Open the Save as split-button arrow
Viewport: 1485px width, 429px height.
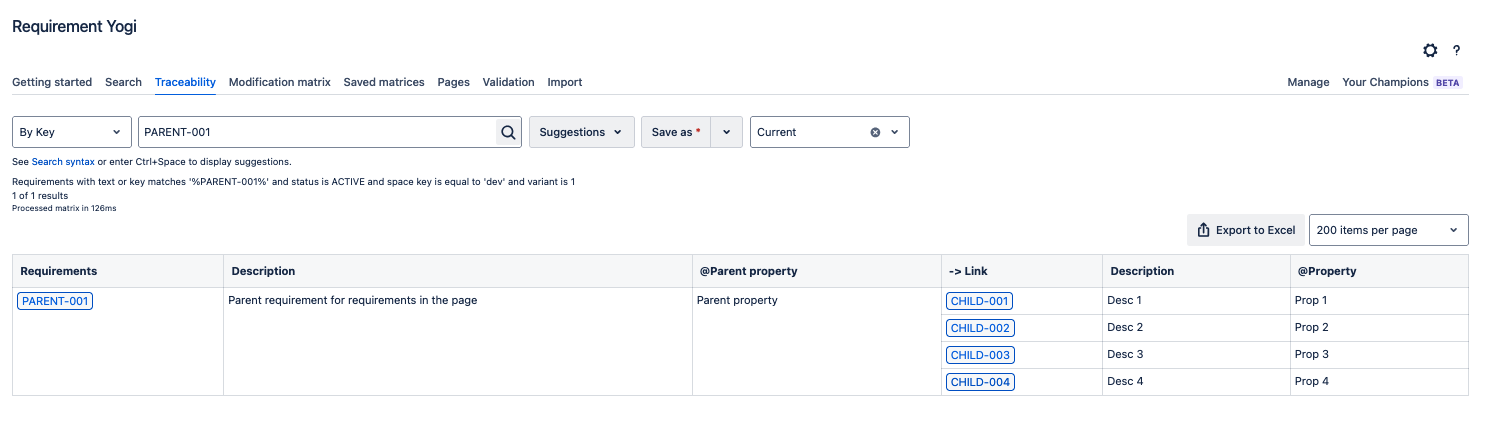coord(727,132)
